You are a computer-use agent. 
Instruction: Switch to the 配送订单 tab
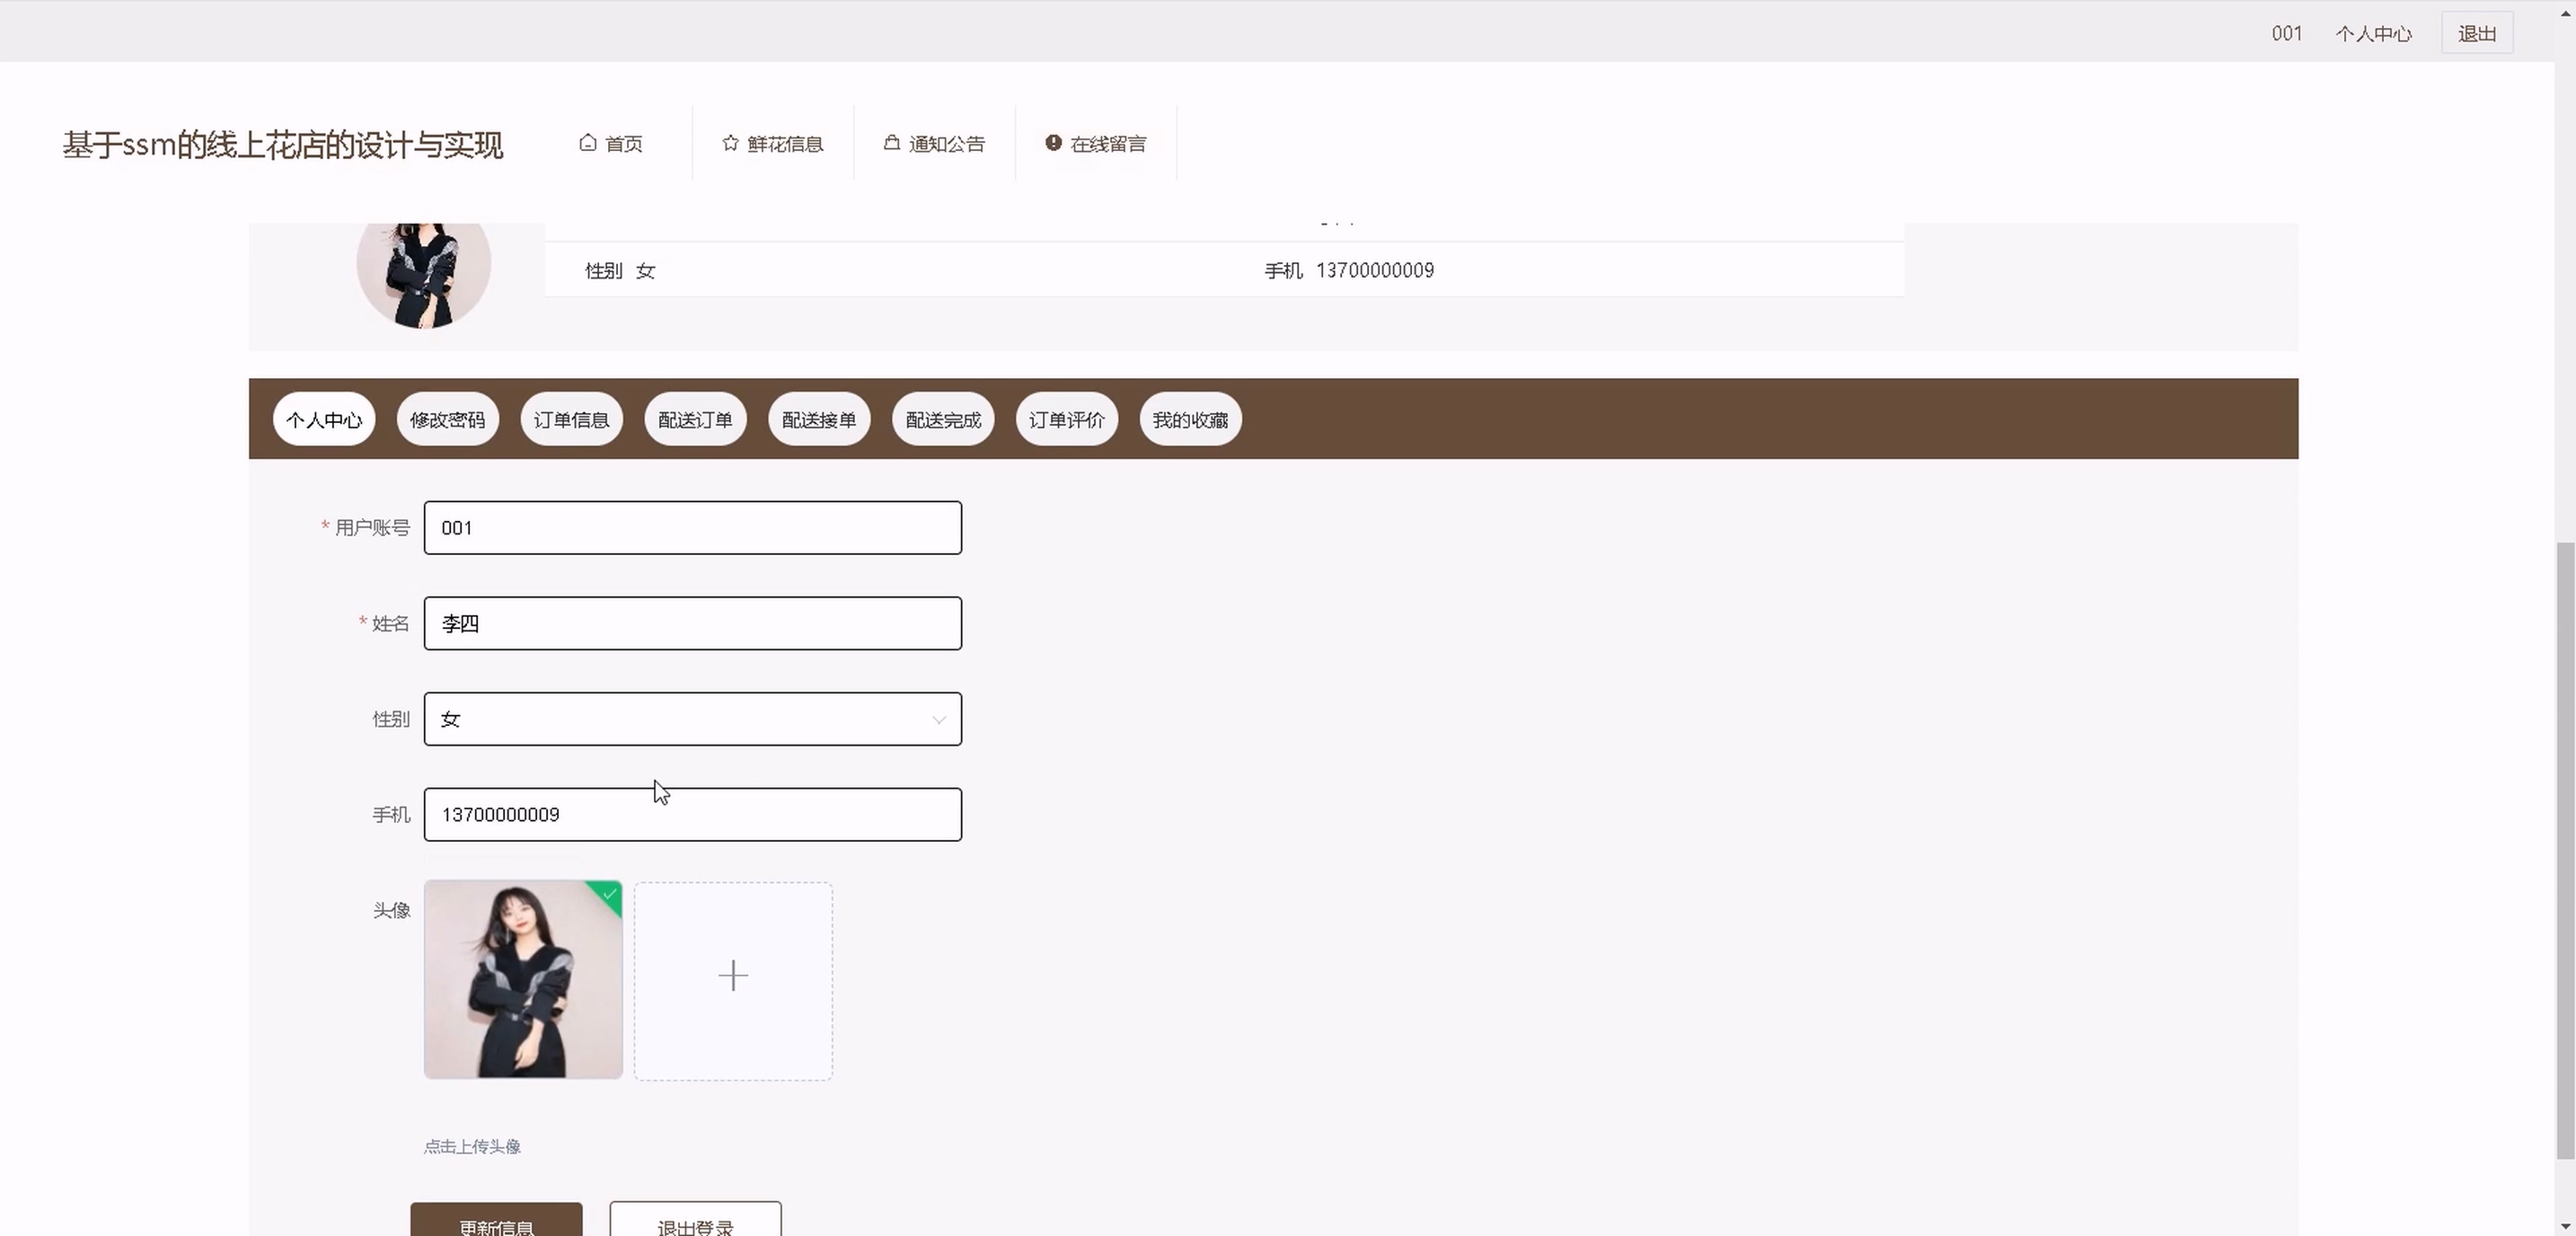(695, 420)
